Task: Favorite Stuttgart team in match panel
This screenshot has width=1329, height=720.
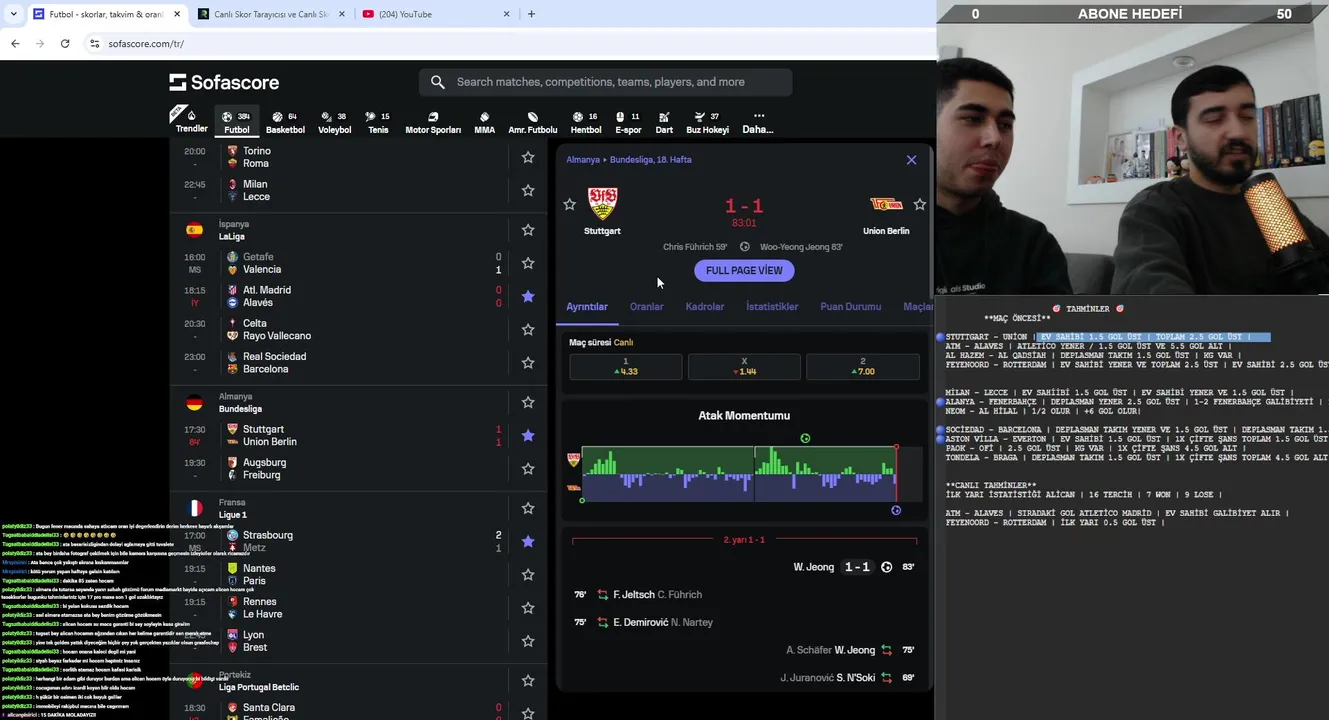Action: pyautogui.click(x=570, y=204)
